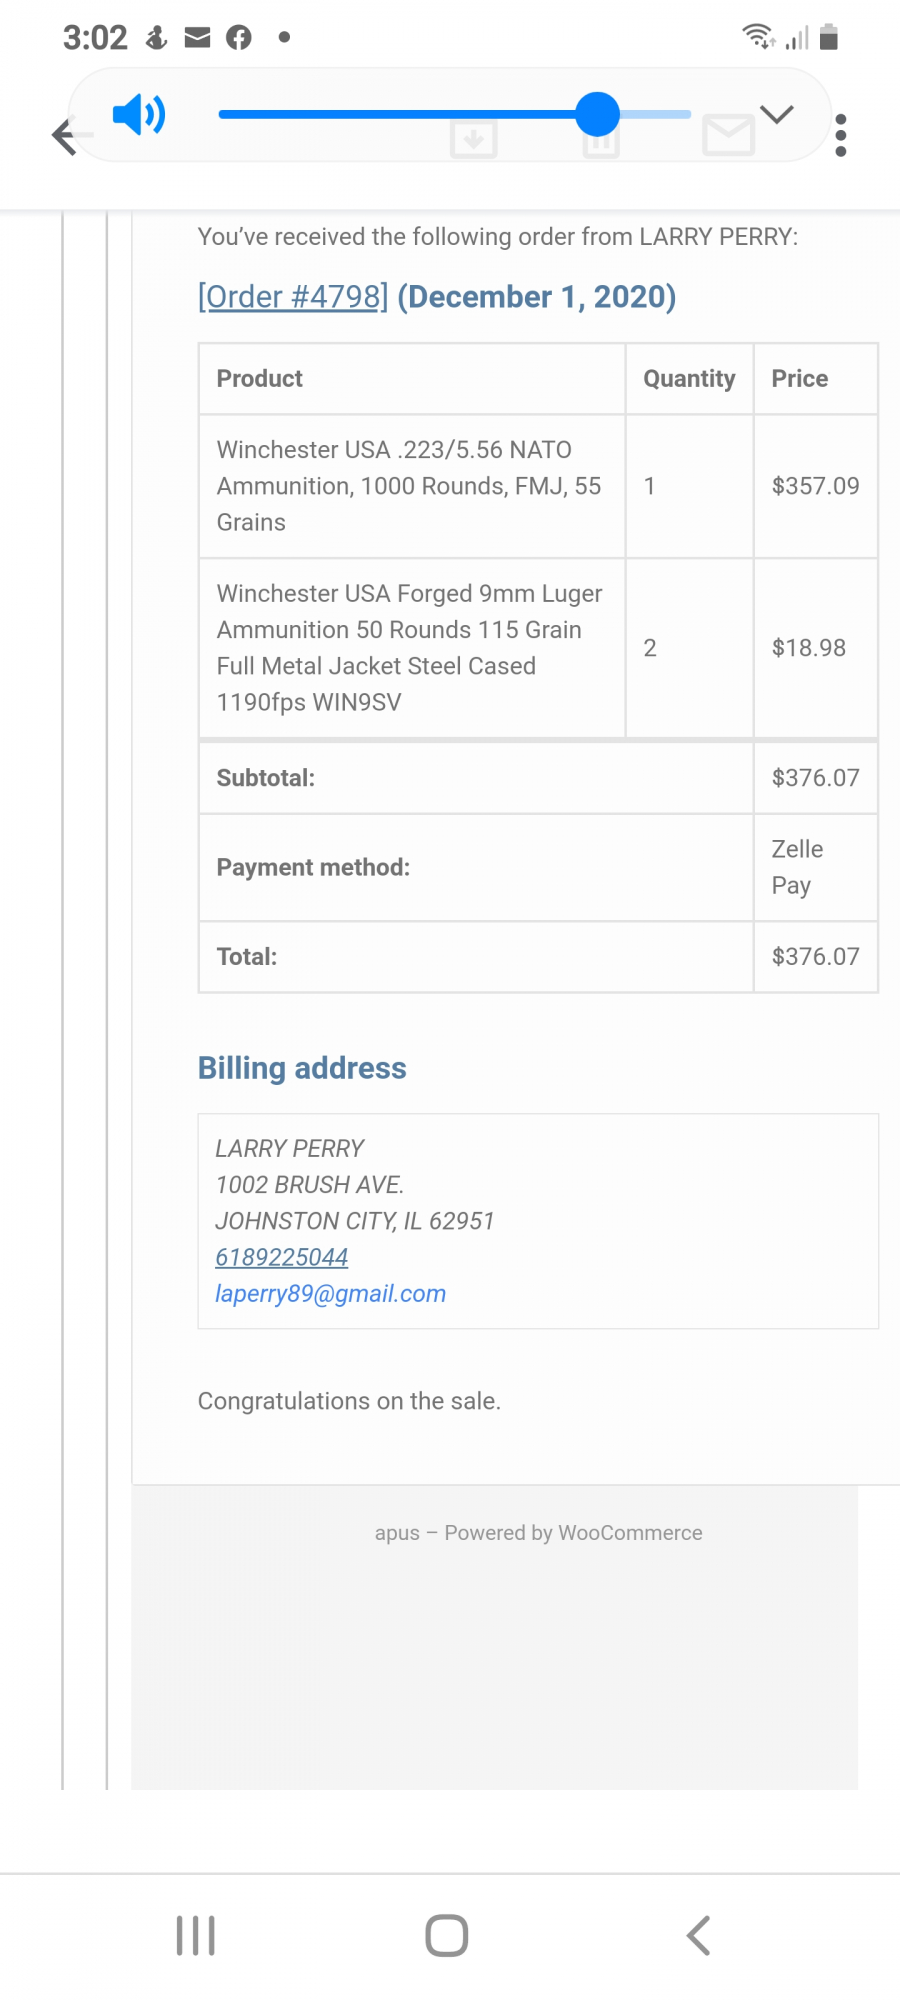The height and width of the screenshot is (2000, 900).
Task: Tap the mark-as-unread envelope icon
Action: click(729, 135)
